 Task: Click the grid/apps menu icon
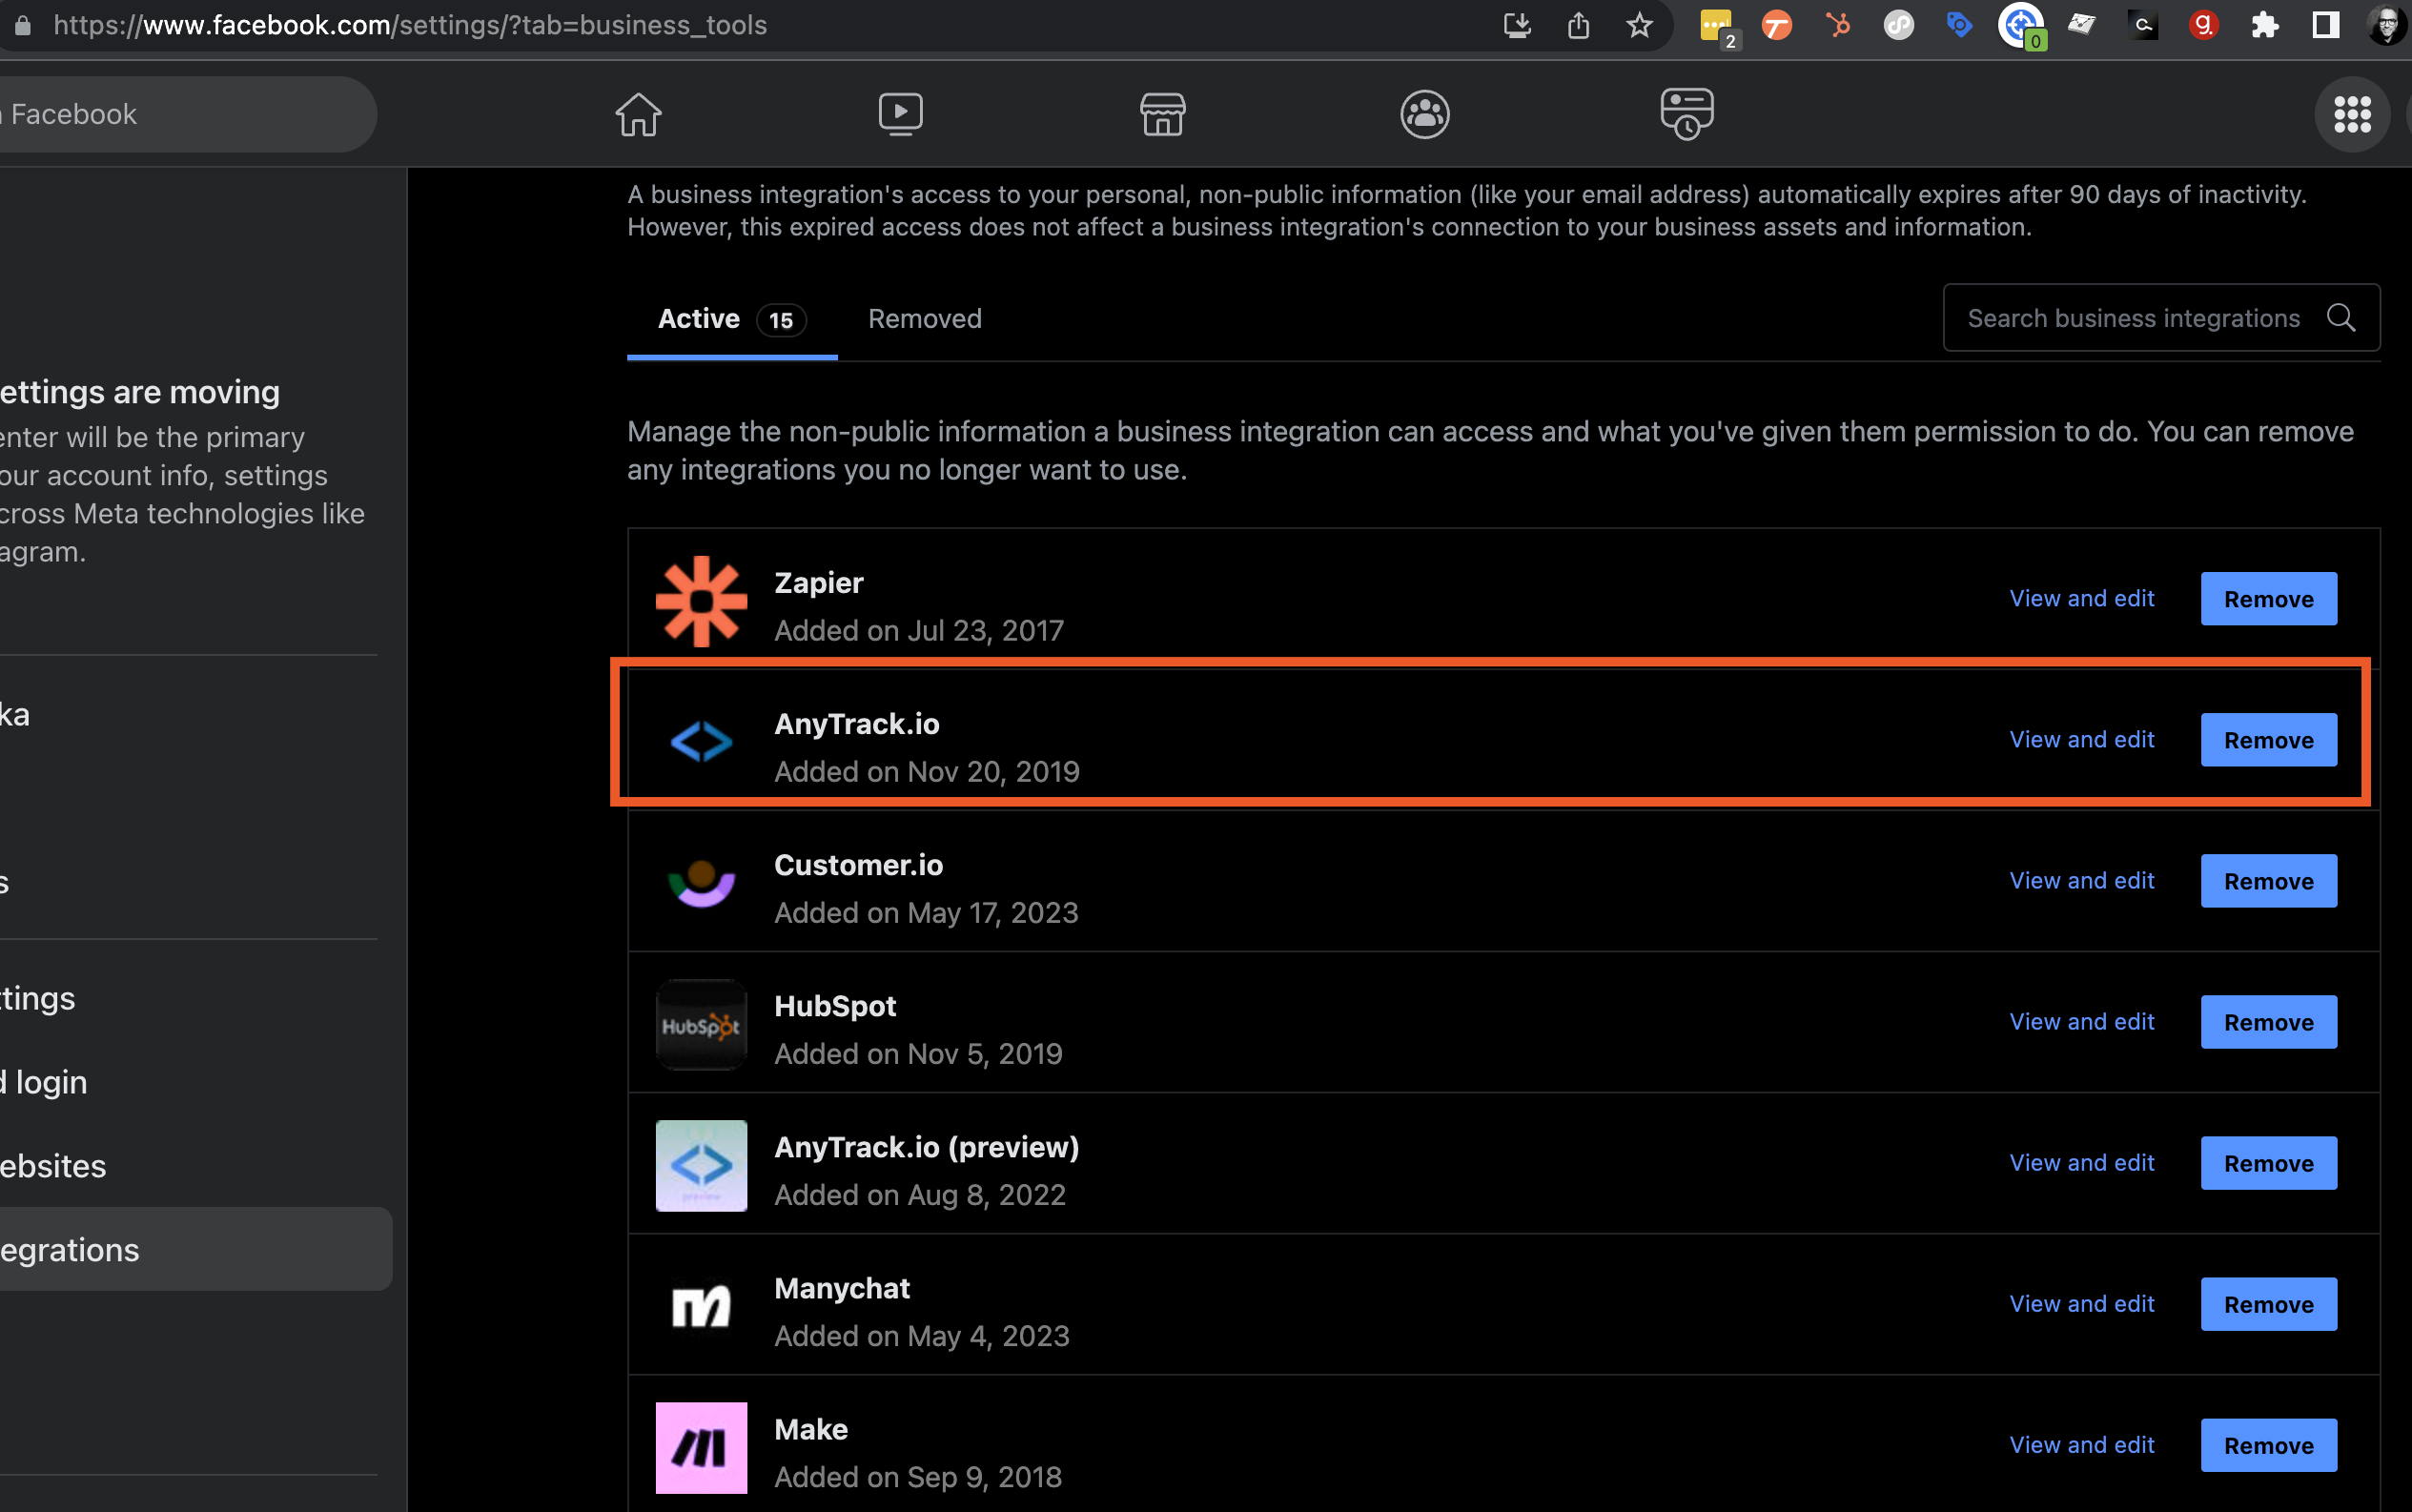(2351, 113)
